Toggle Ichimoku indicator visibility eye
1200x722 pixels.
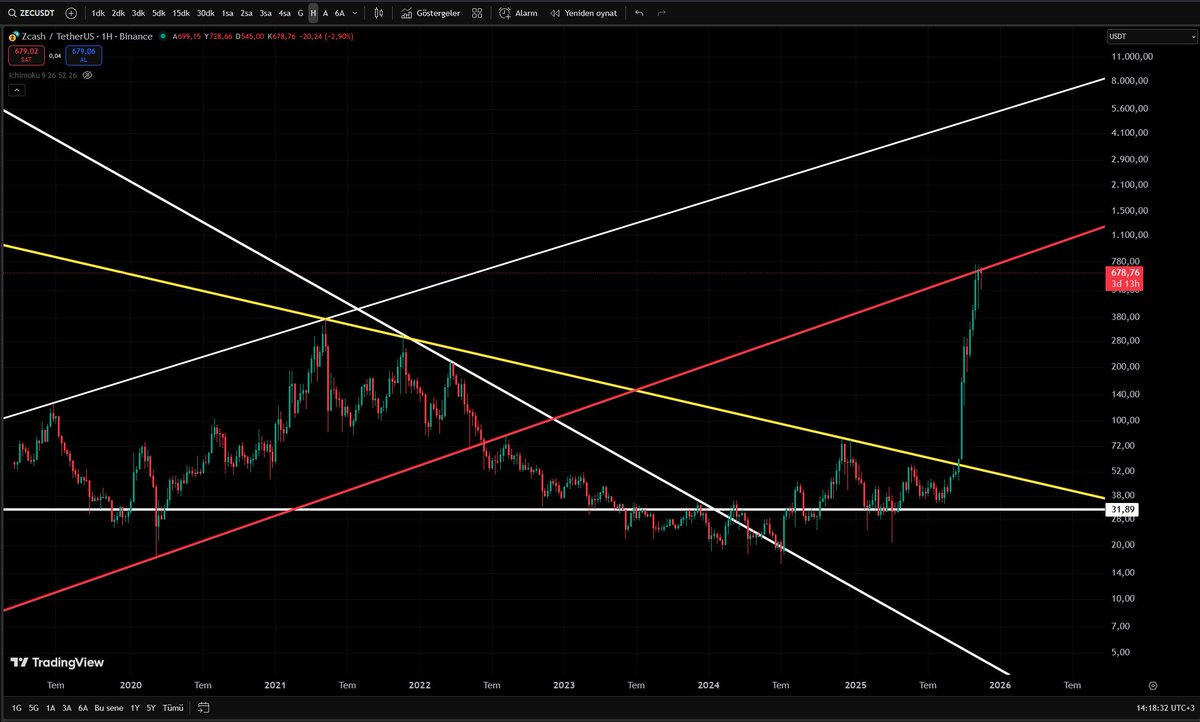pyautogui.click(x=88, y=75)
